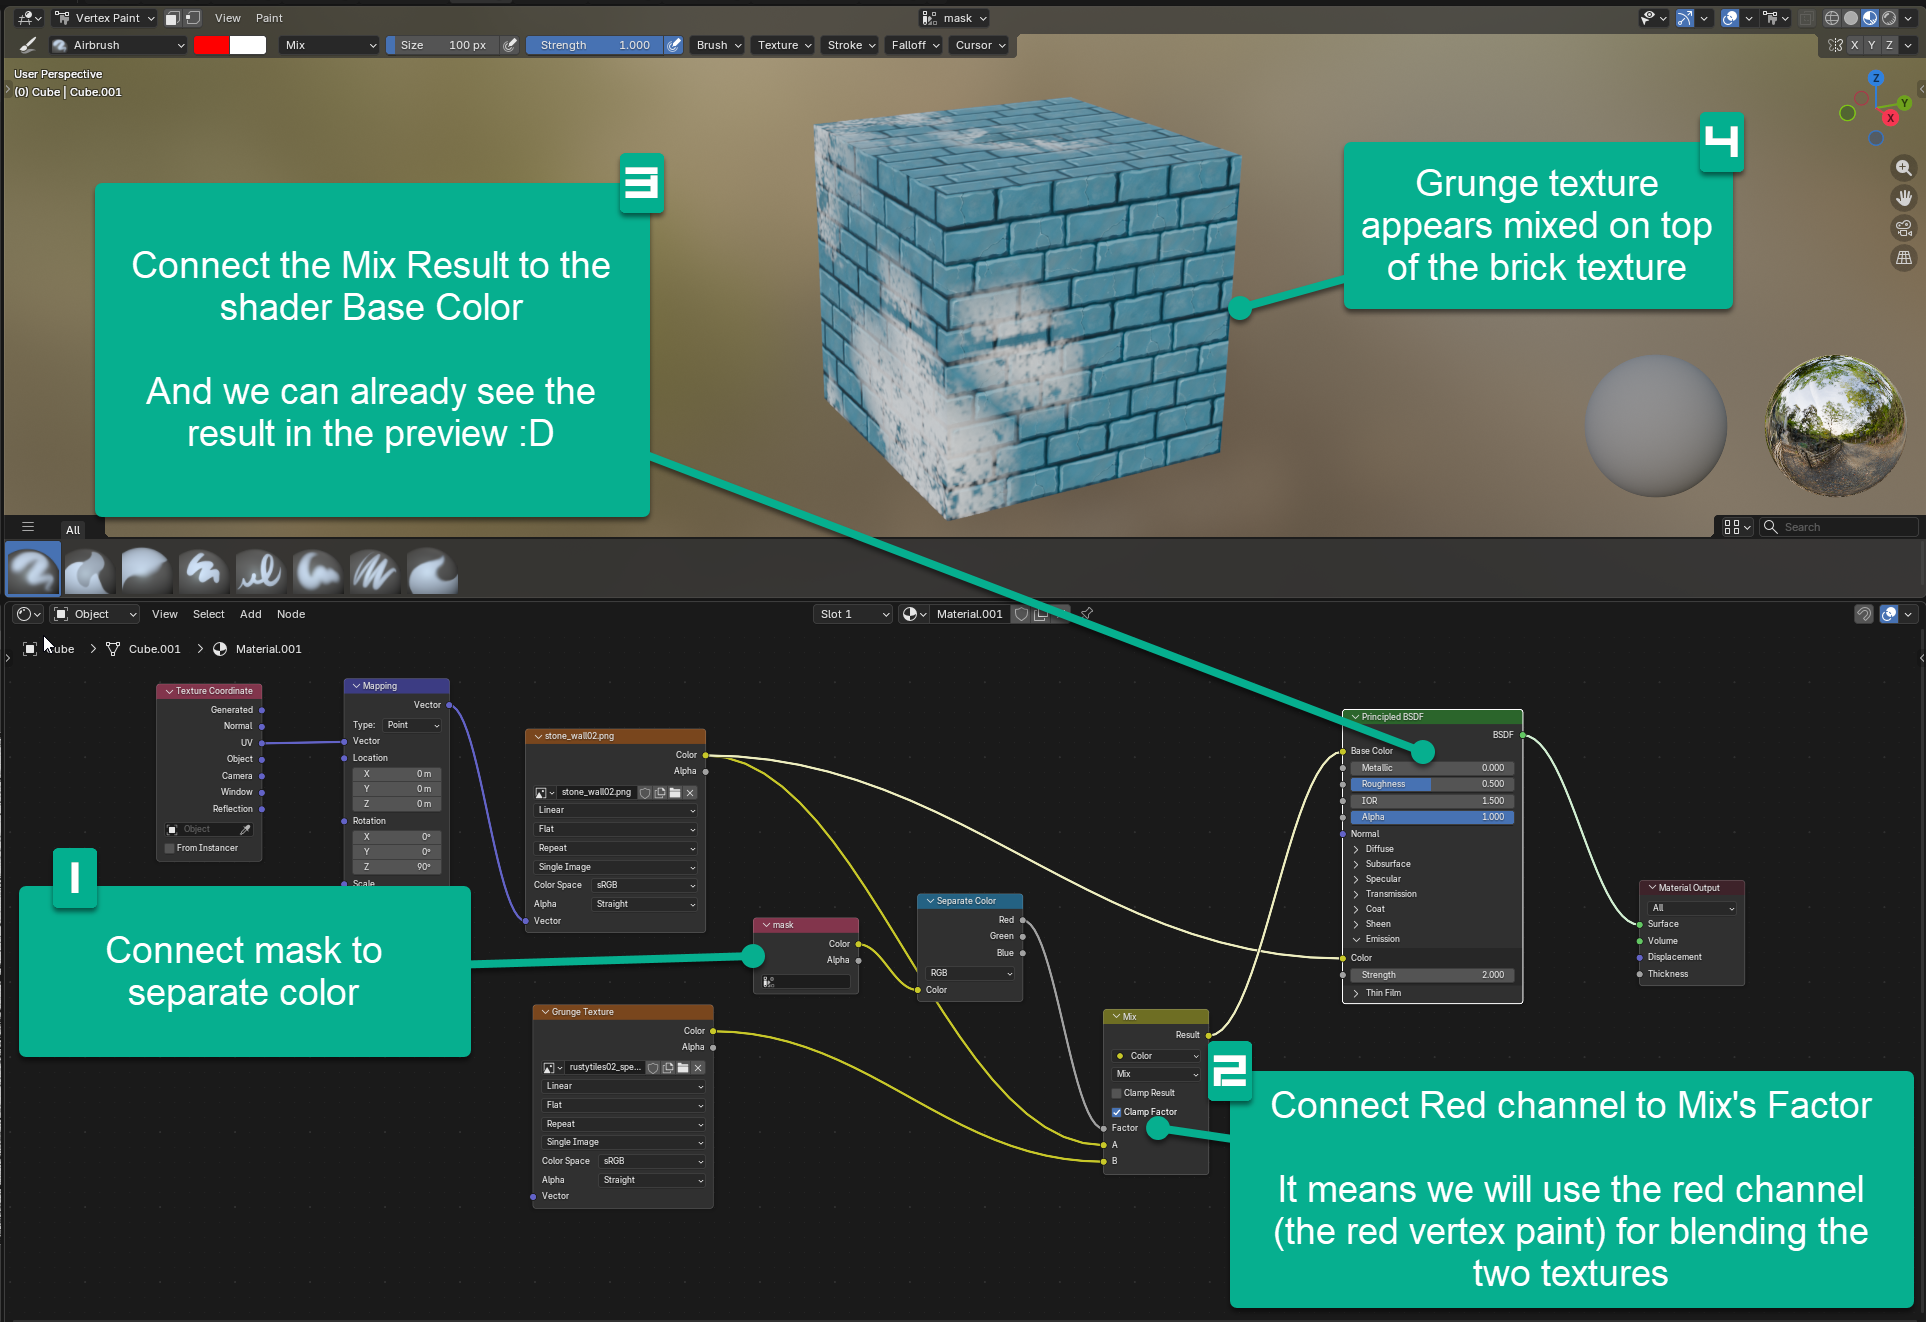
Task: Open image browser on stone_wall02.png node
Action: [545, 793]
